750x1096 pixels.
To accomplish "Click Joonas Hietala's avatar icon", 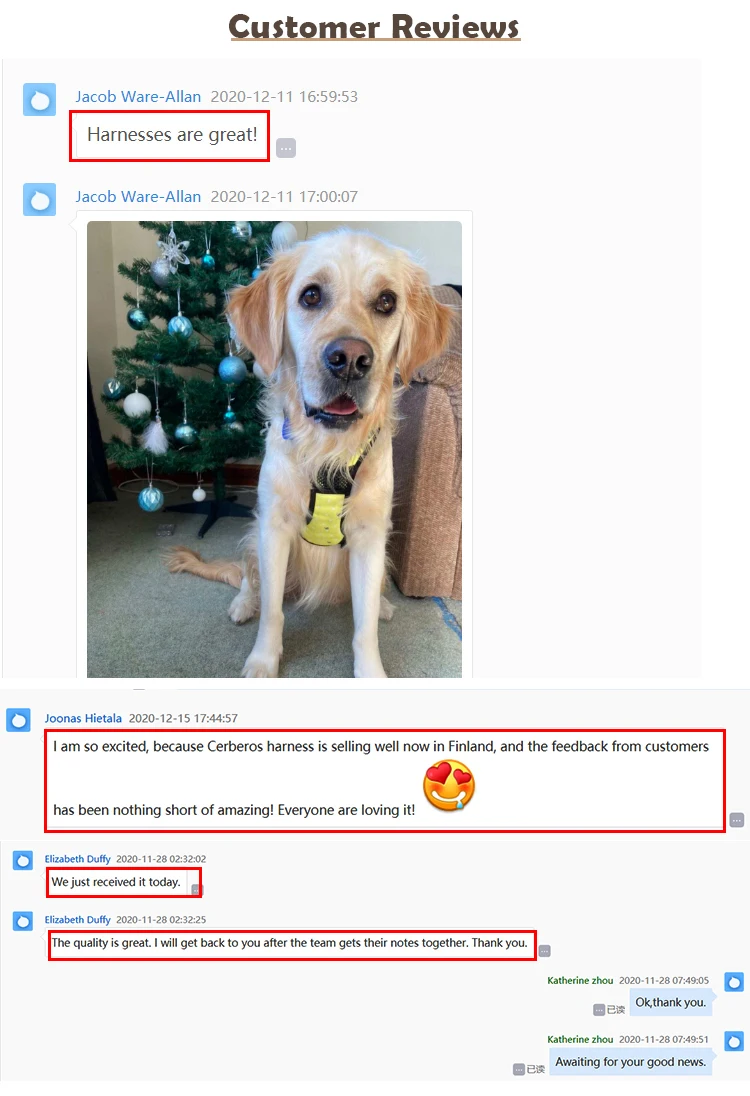I will coord(18,720).
